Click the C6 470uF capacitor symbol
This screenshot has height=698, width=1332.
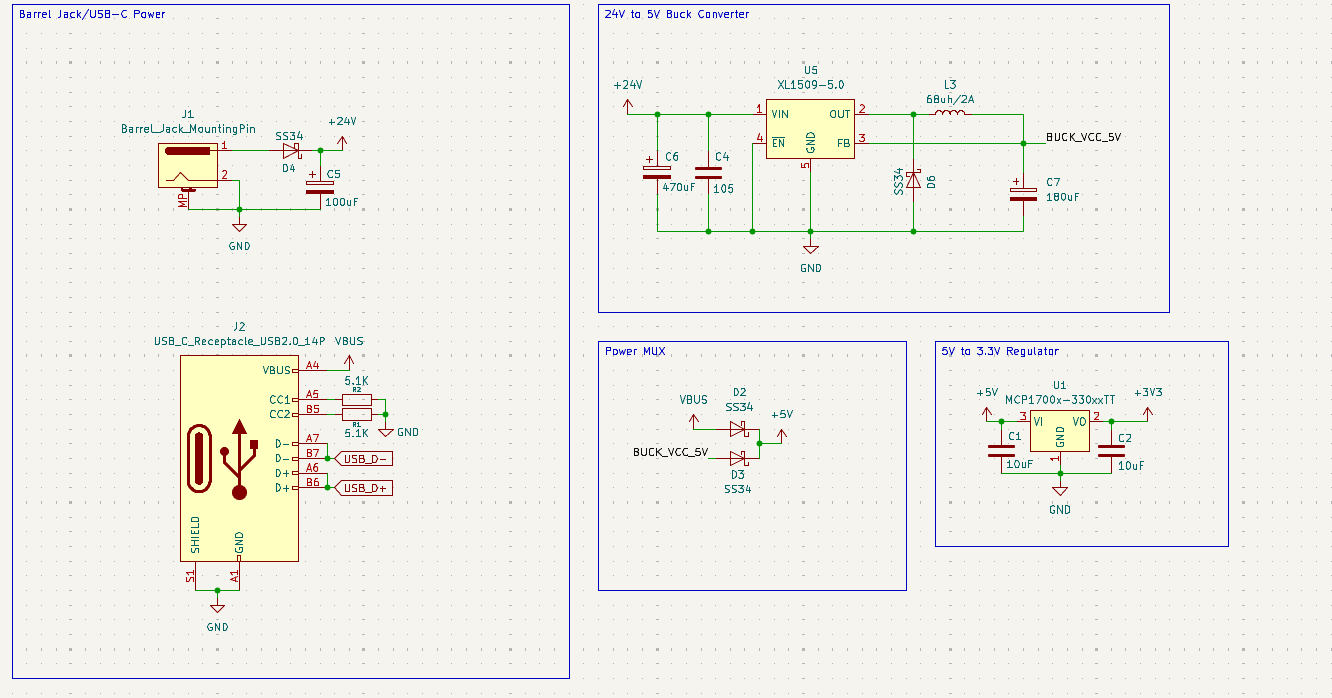pyautogui.click(x=657, y=172)
